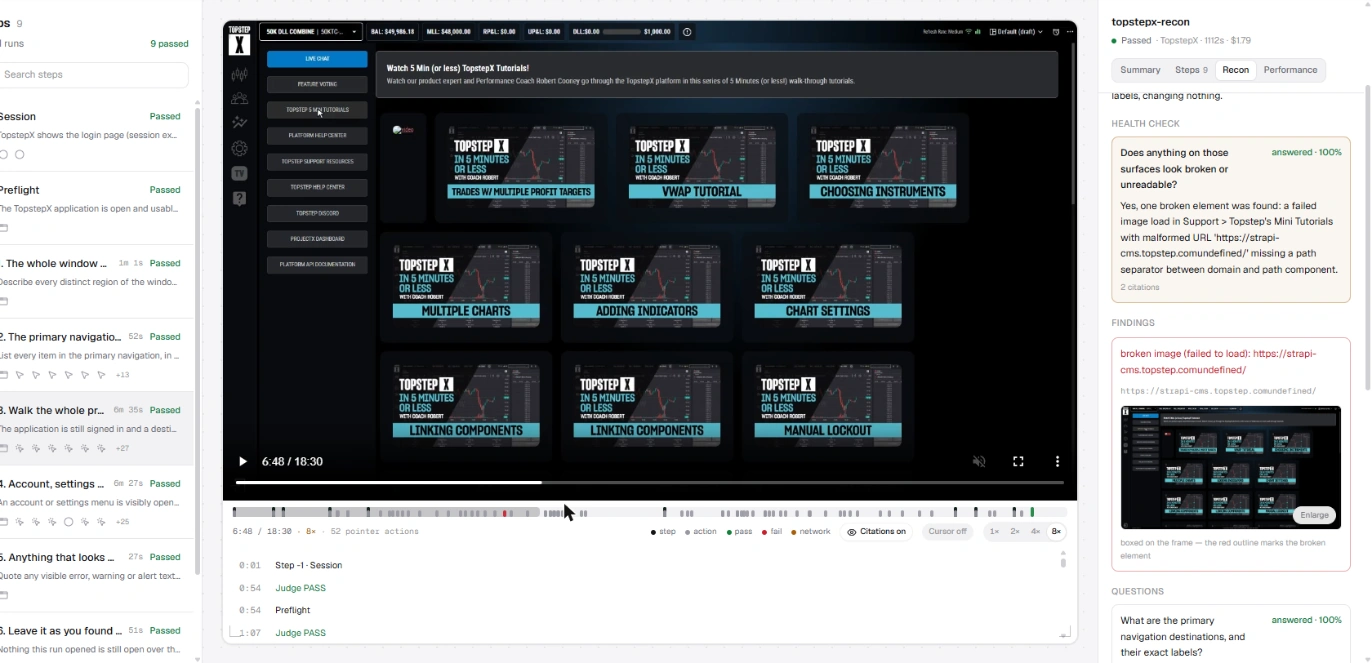Open the gear settings sidebar icon
The image size is (1372, 663).
tap(239, 148)
